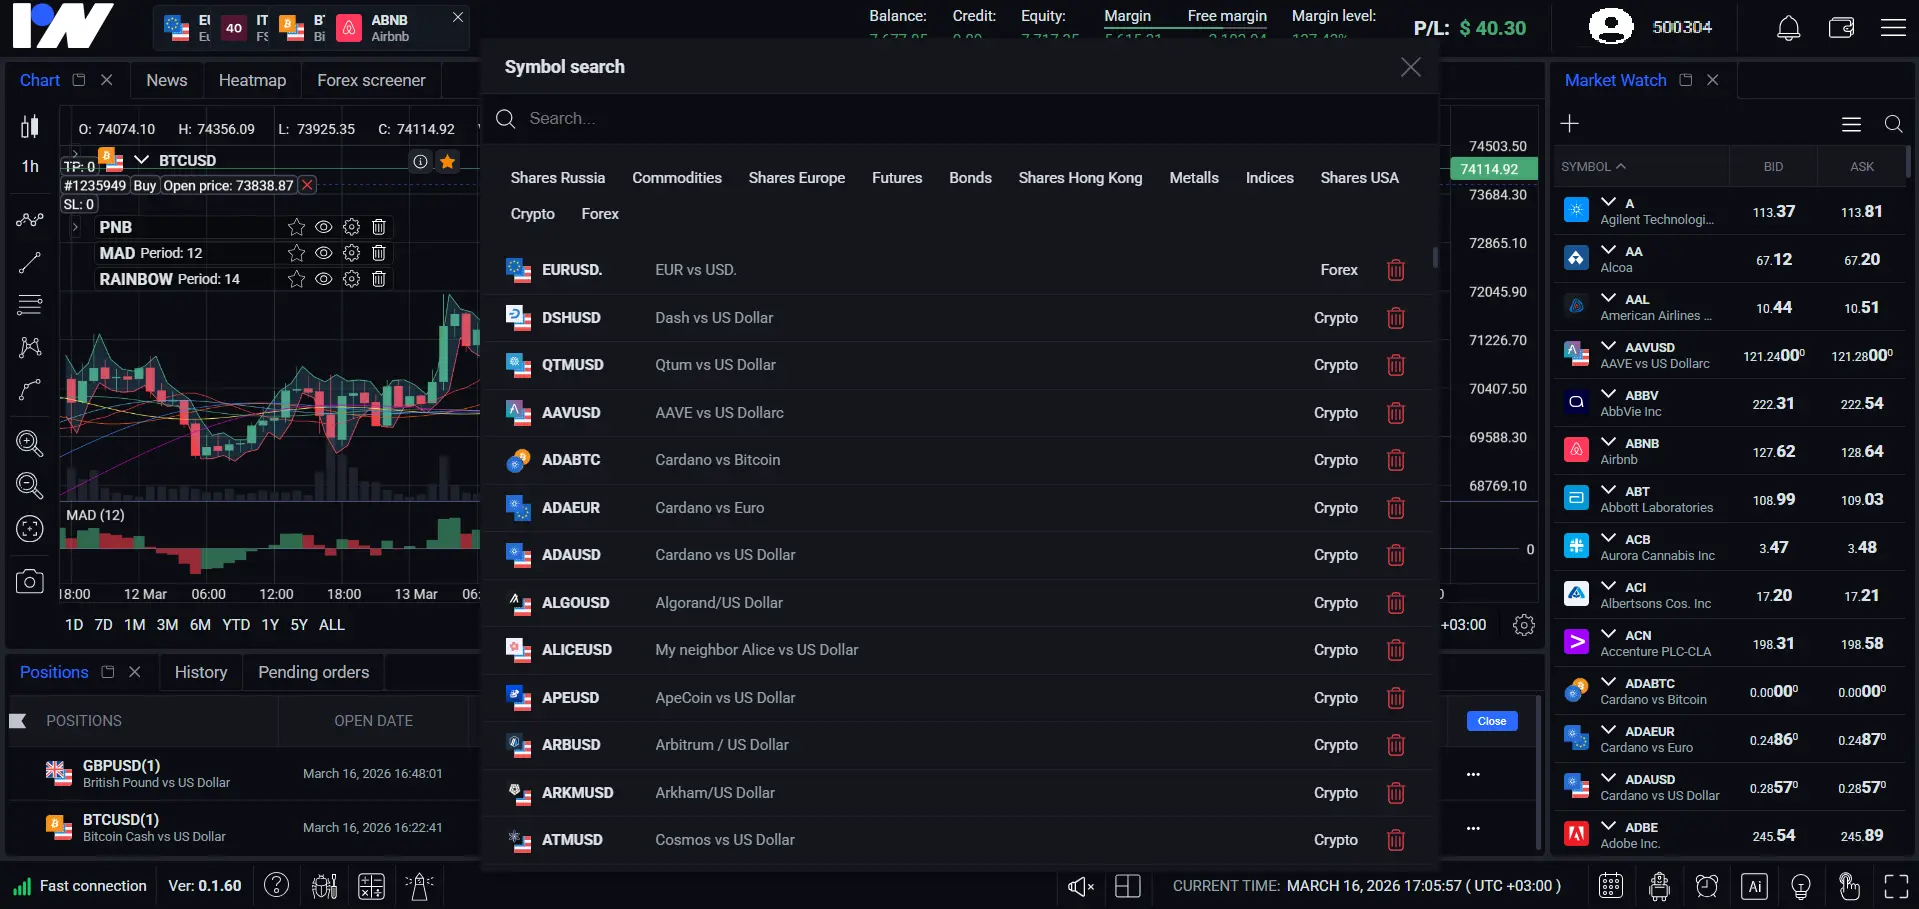Expand the ABNB row in Market Watch
The image size is (1919, 909).
point(1608,442)
